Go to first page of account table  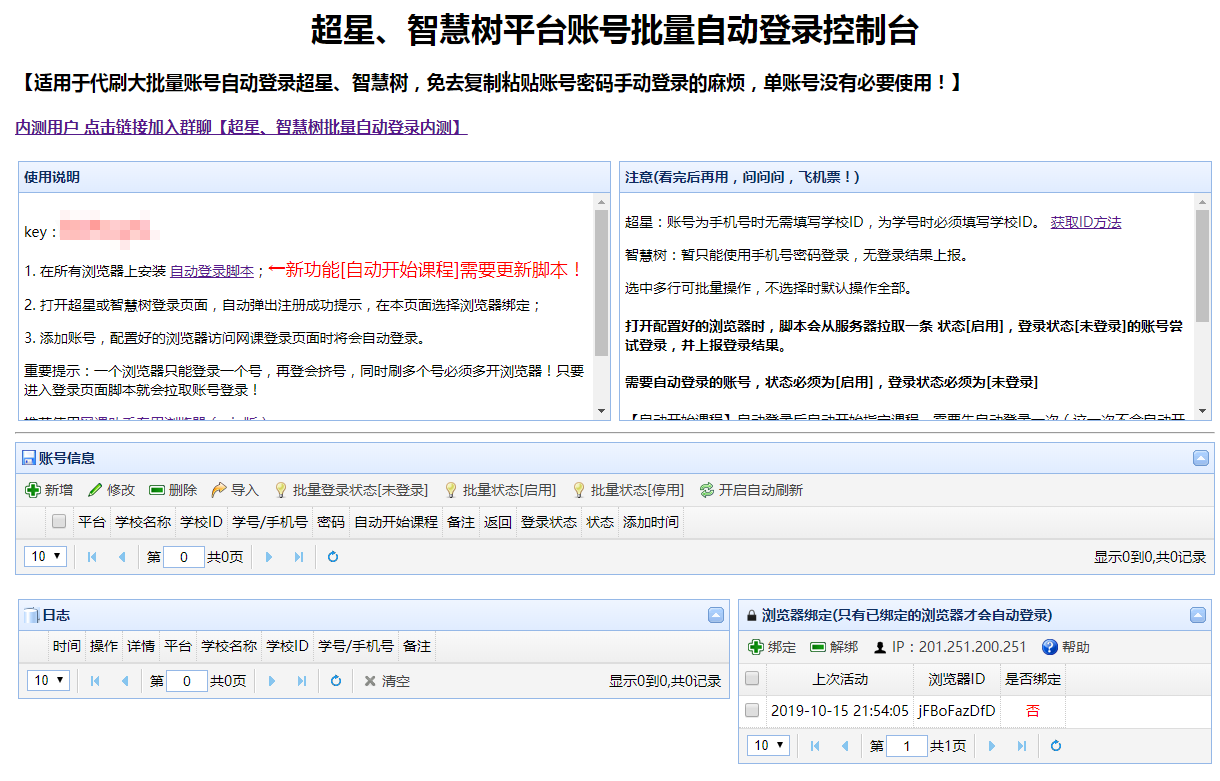click(92, 557)
